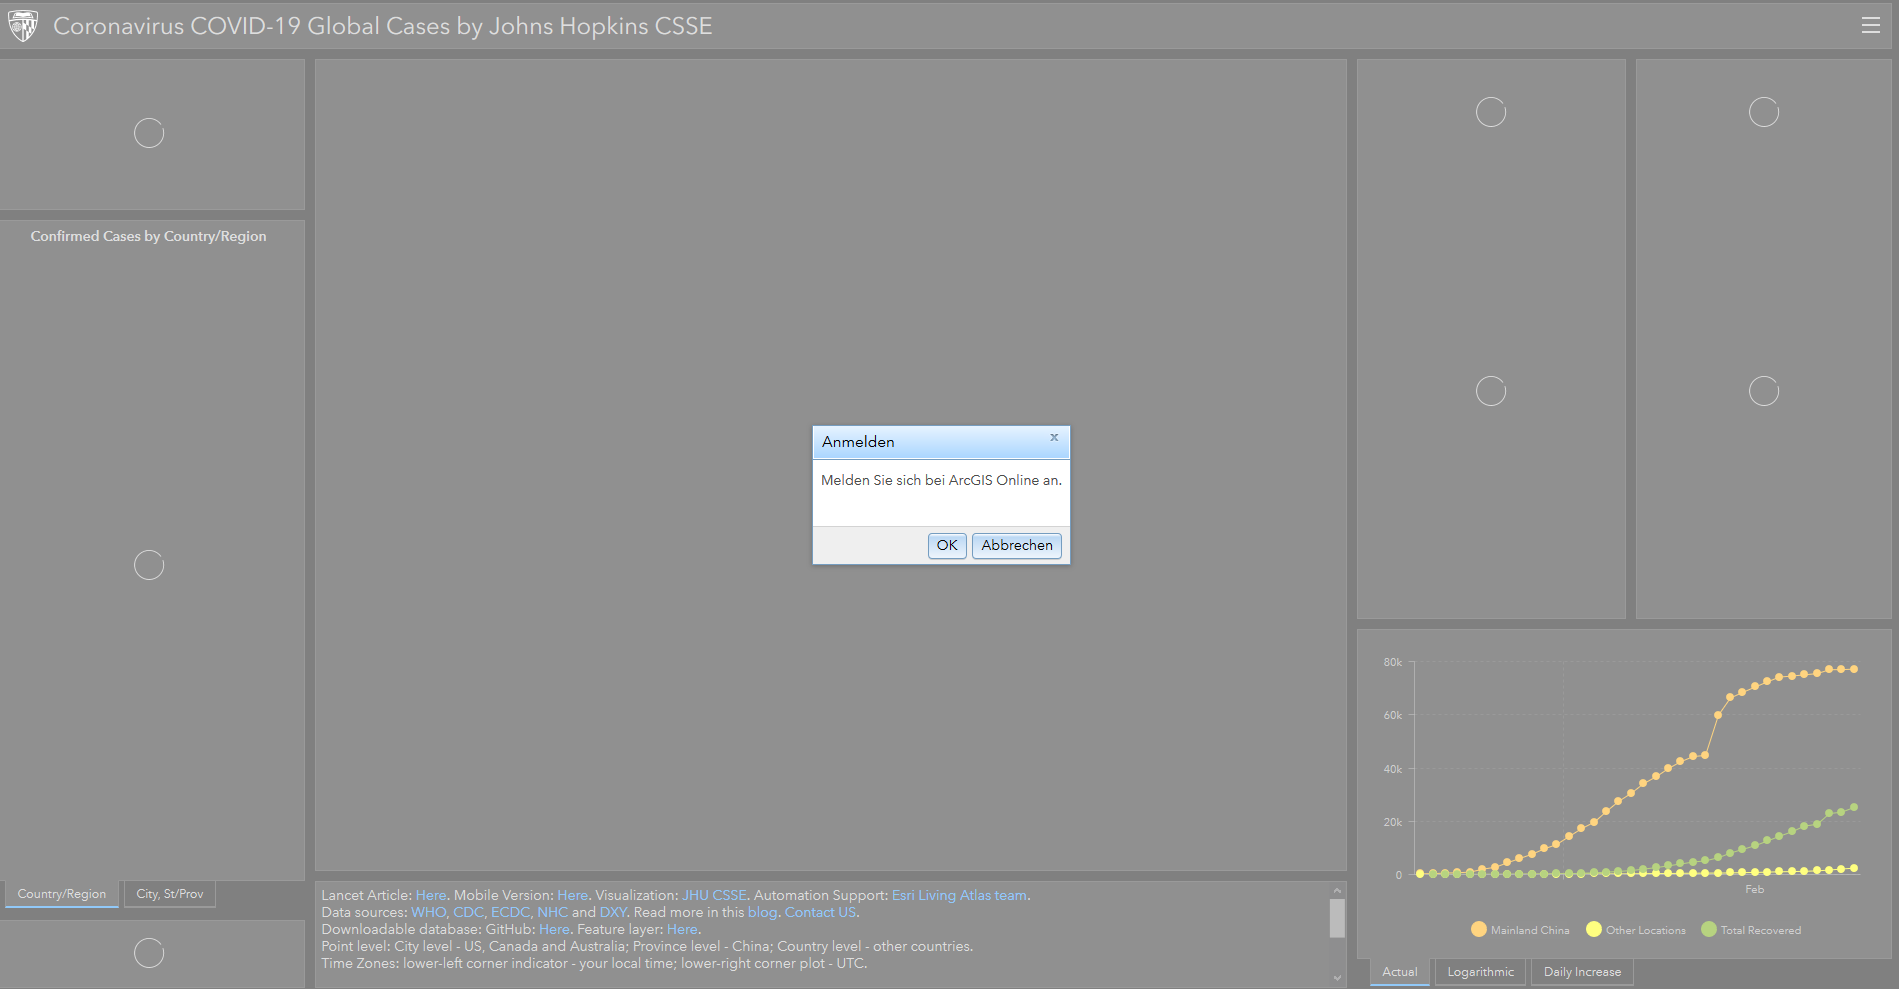This screenshot has width=1899, height=989.
Task: Toggle the Other Locations legend marker
Action: click(x=1594, y=929)
